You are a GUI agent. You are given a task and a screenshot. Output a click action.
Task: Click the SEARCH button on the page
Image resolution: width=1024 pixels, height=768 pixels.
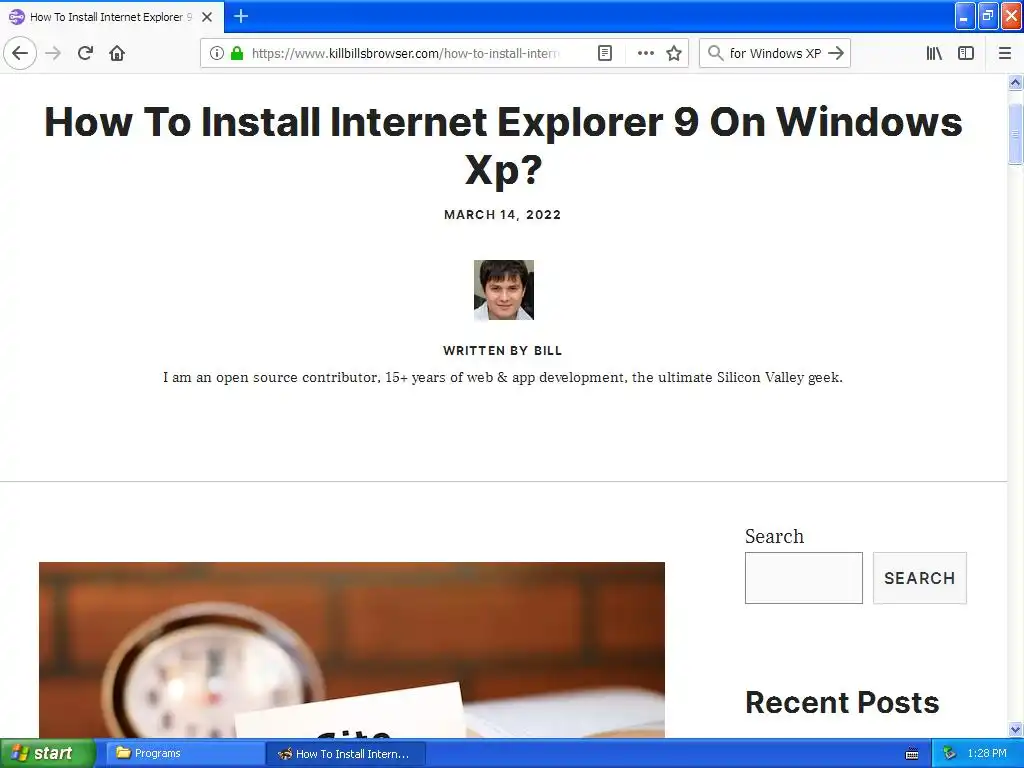(920, 578)
